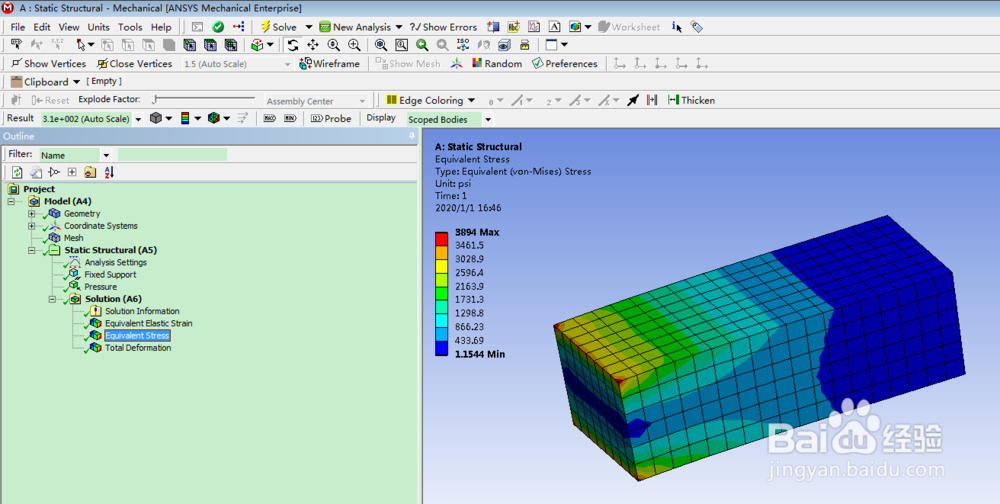Select Equivalent Elastic Strain result
This screenshot has height=504, width=1000.
(x=149, y=323)
